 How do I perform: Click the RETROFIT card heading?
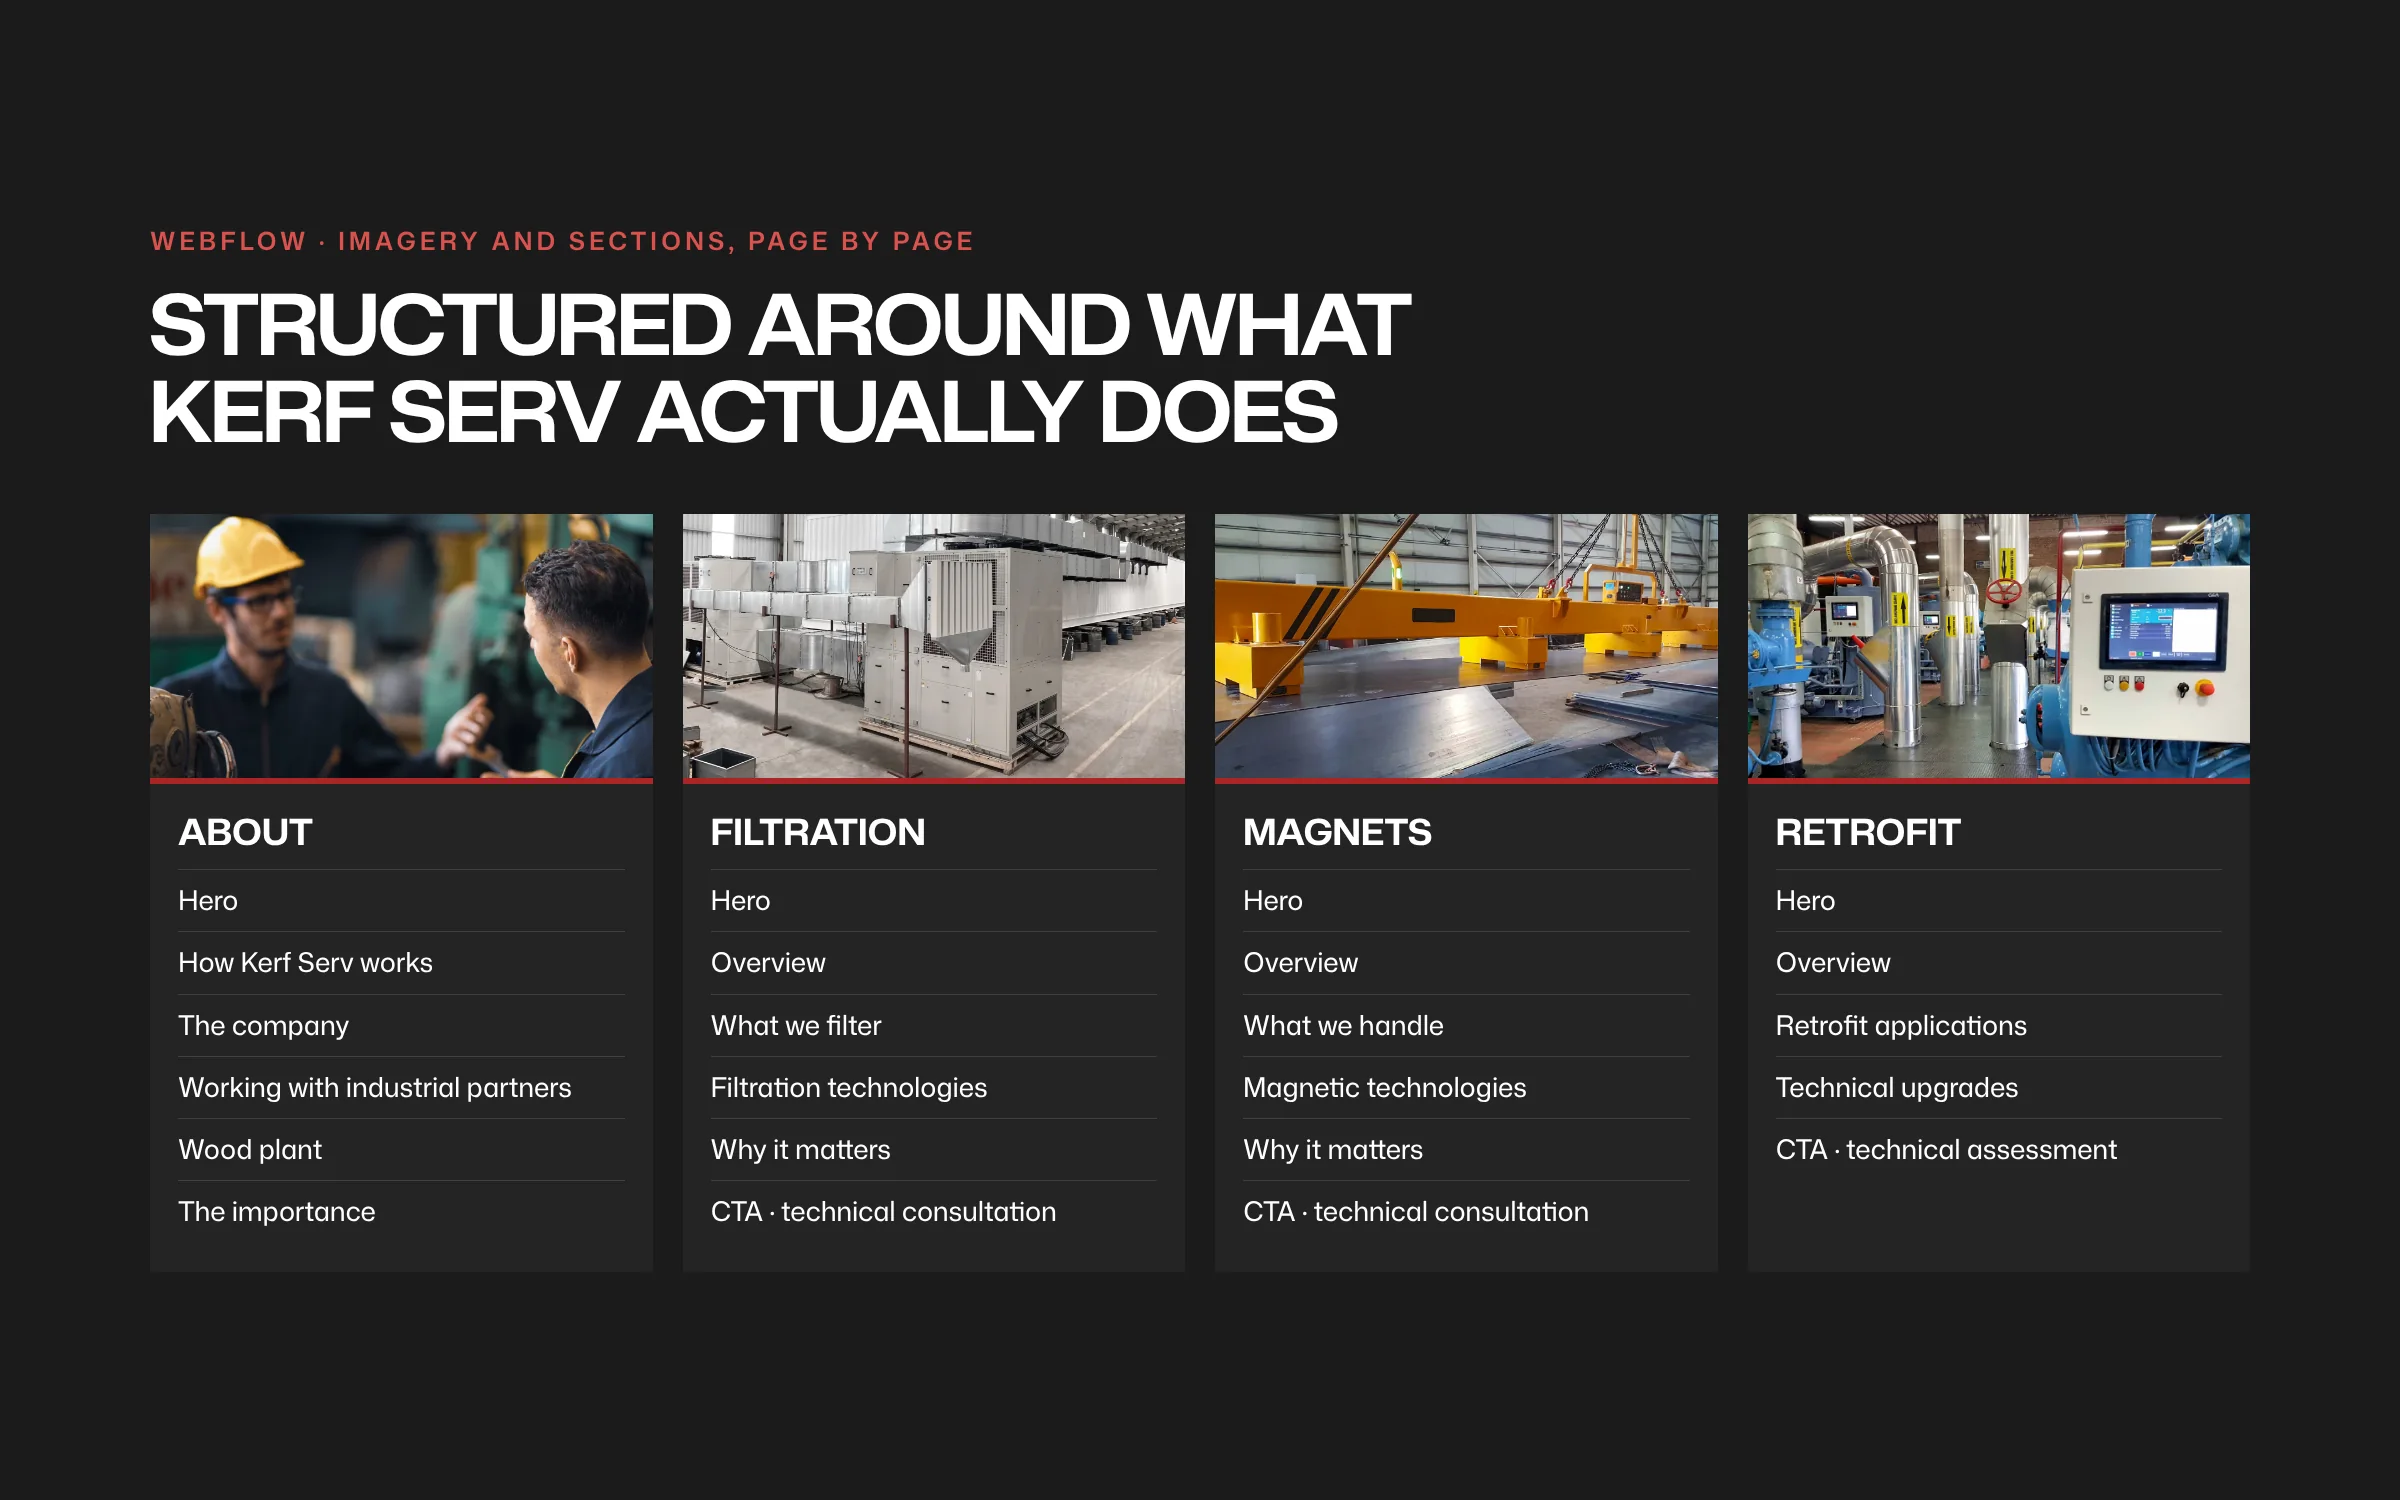pos(1867,832)
